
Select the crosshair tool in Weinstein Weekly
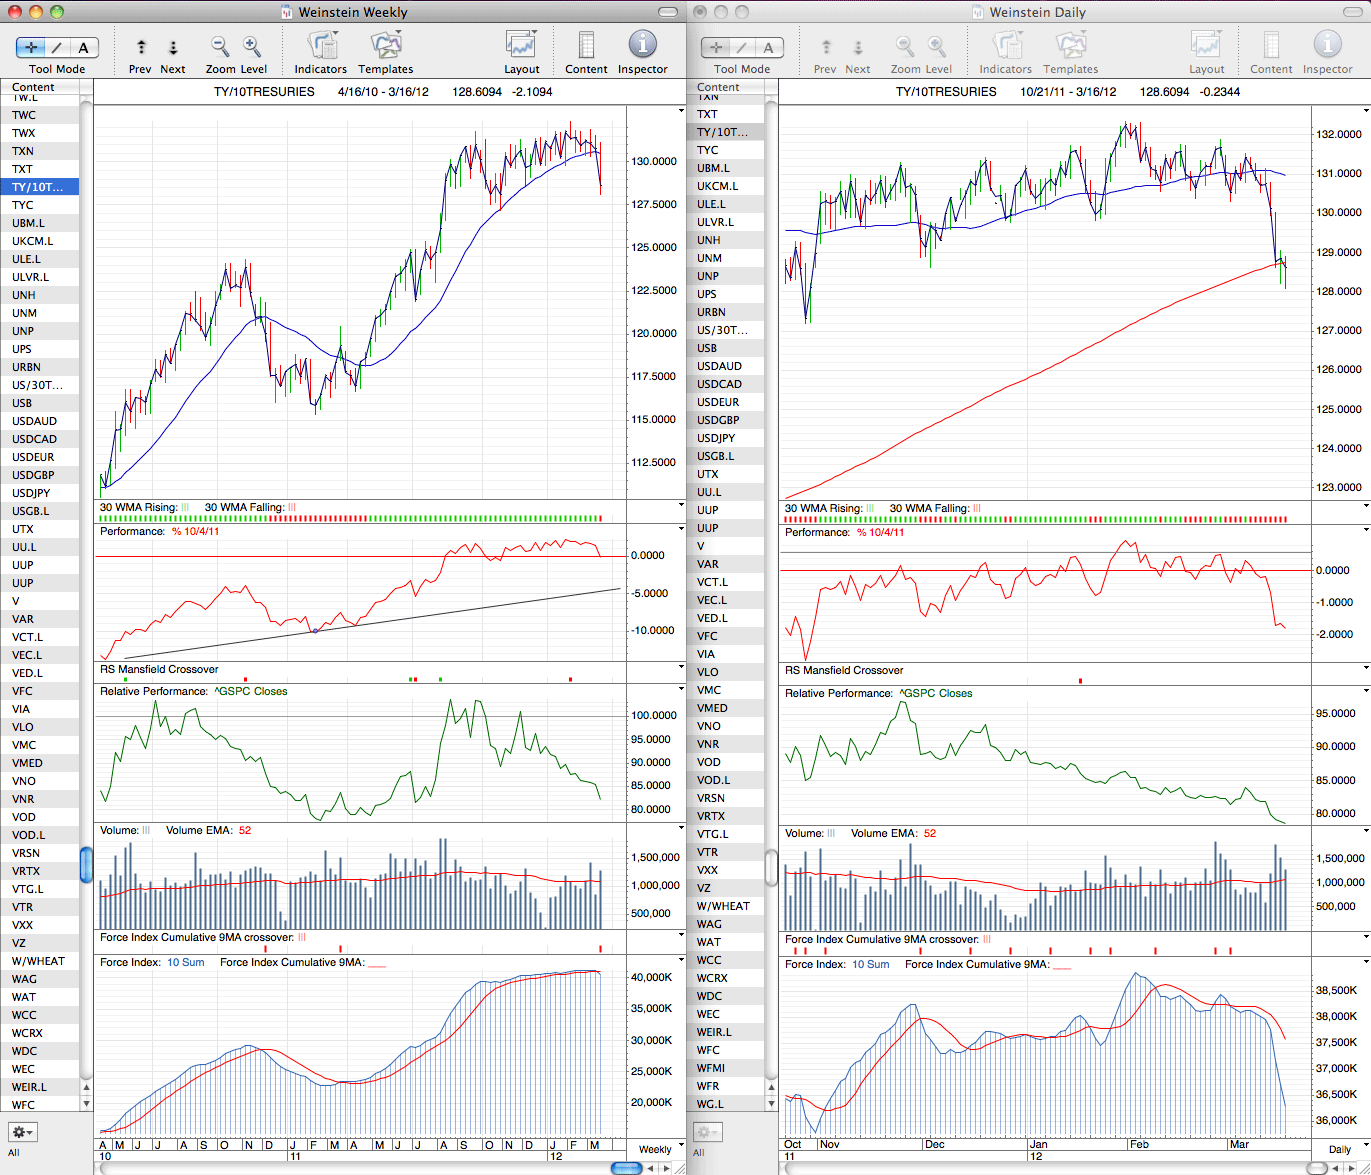32,47
